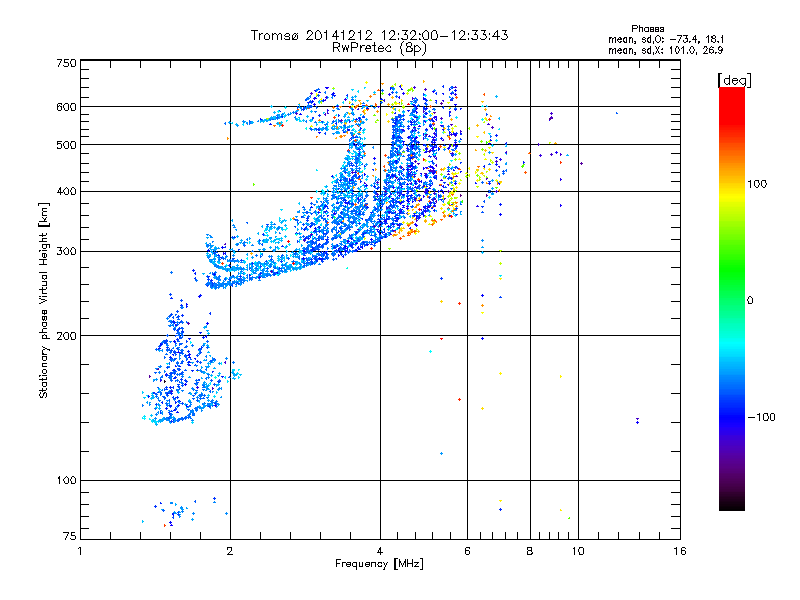Click the x-axis tick label '10'
This screenshot has width=800, height=600.
578,551
